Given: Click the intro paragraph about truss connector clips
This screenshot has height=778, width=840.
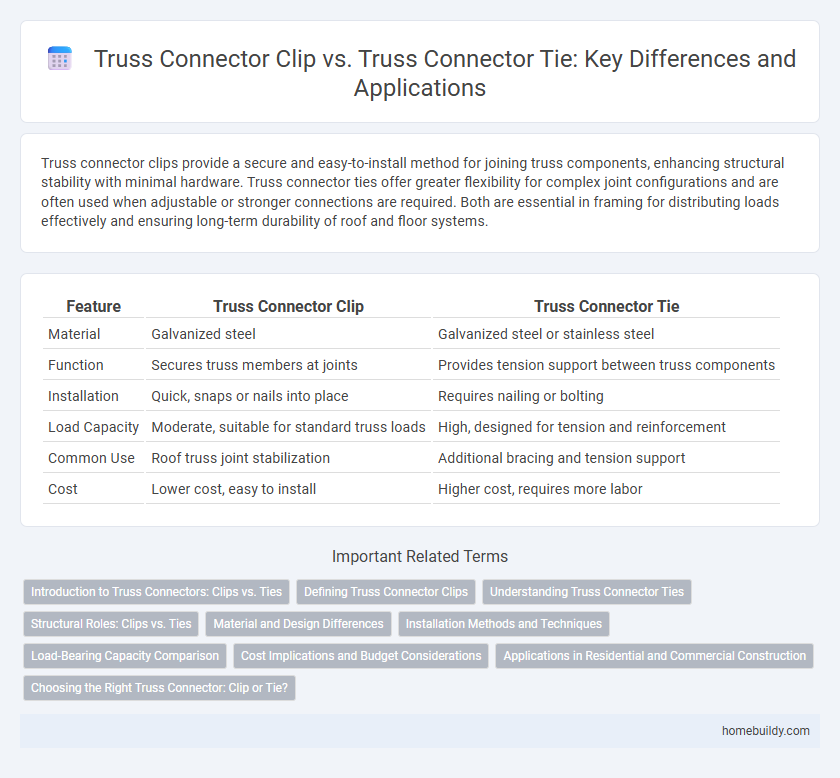Looking at the screenshot, I should 412,192.
